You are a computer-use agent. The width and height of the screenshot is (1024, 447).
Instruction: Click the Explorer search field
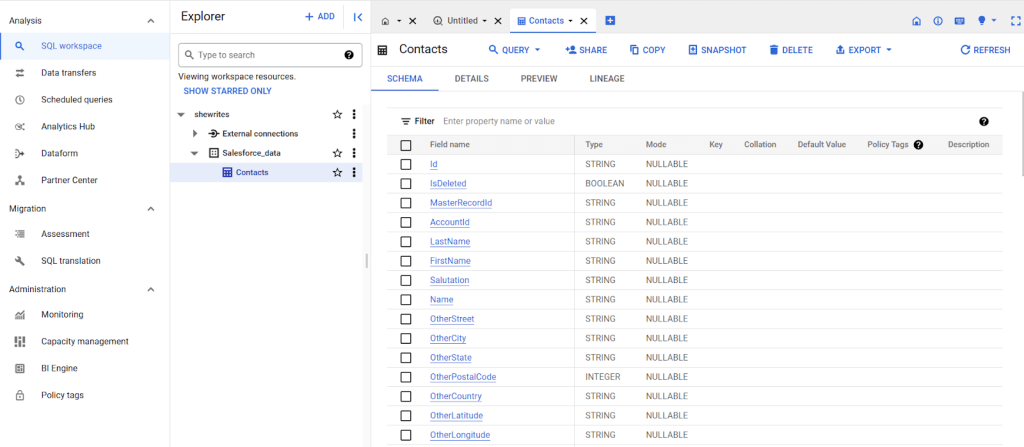pyautogui.click(x=270, y=55)
